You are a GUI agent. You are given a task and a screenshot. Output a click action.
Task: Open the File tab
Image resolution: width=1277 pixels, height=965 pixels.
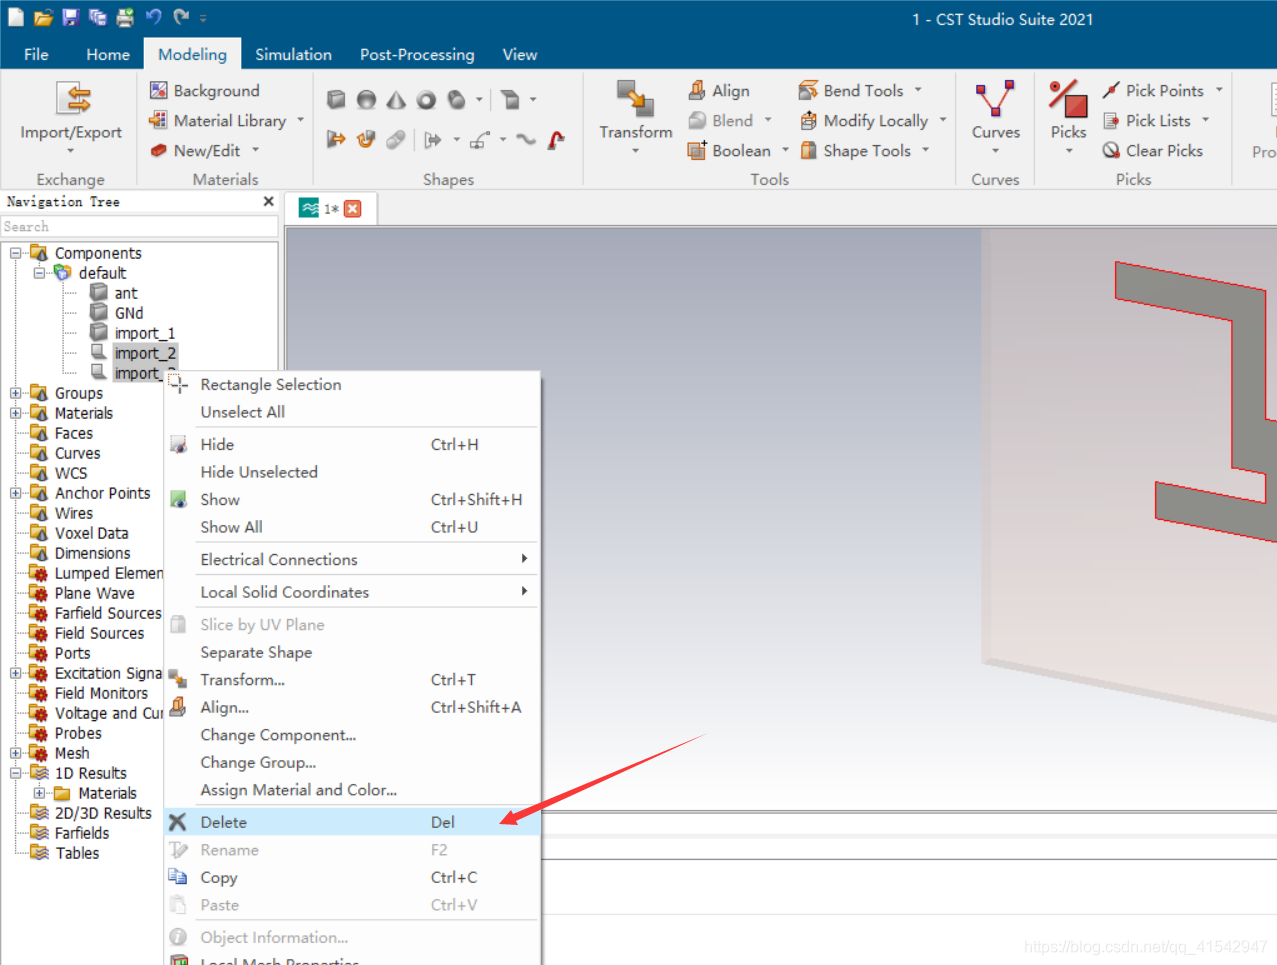pos(36,54)
